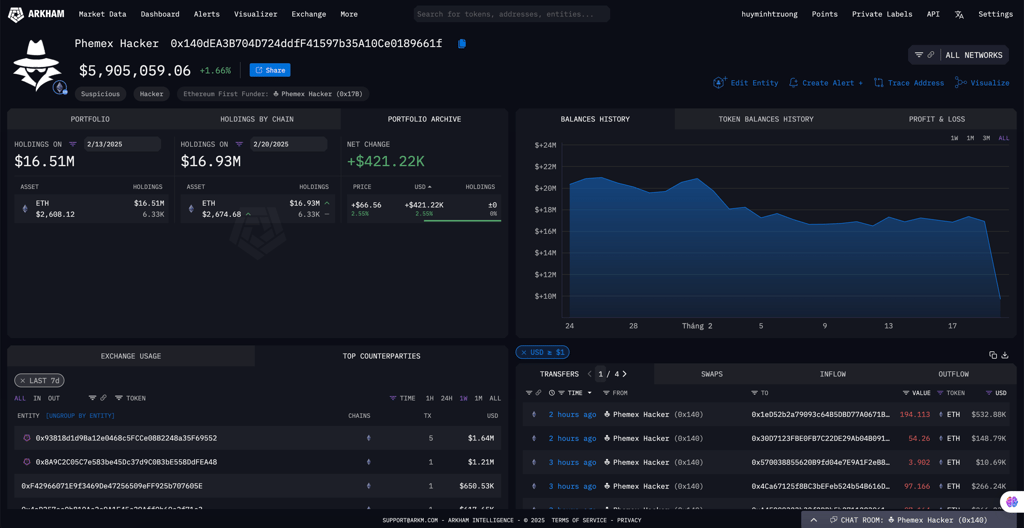Set balance chart range to 1W
This screenshot has height=528, width=1024.
point(954,138)
